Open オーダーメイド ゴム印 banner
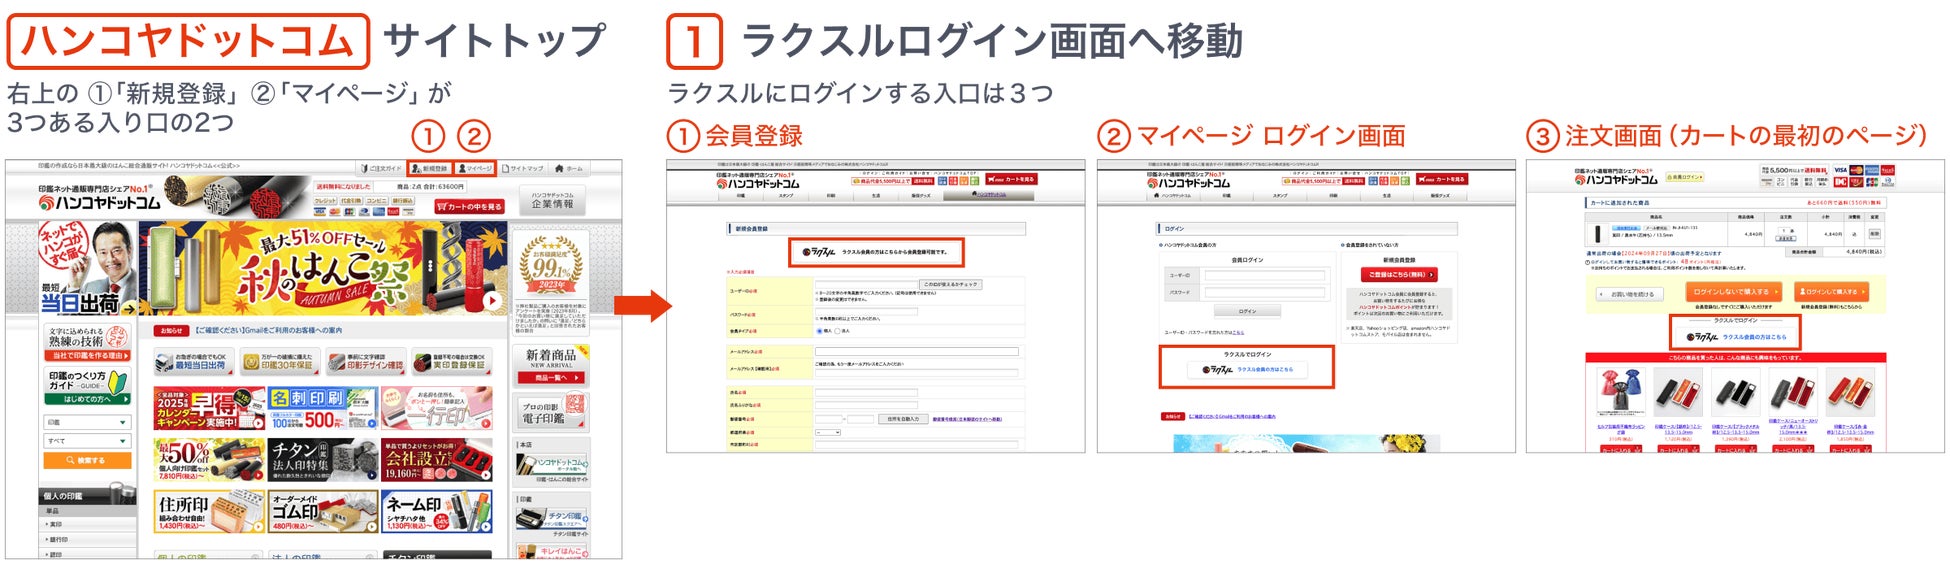The image size is (1950, 569). click(x=323, y=511)
